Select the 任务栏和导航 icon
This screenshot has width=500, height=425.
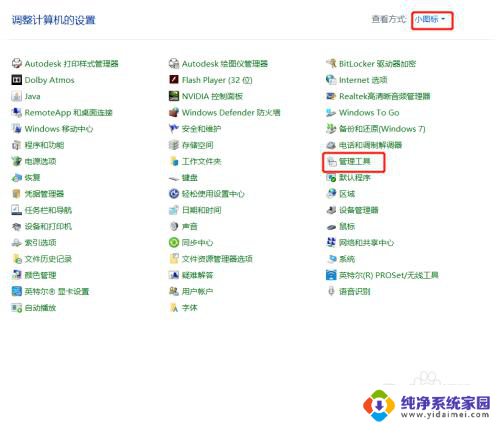pyautogui.click(x=17, y=210)
